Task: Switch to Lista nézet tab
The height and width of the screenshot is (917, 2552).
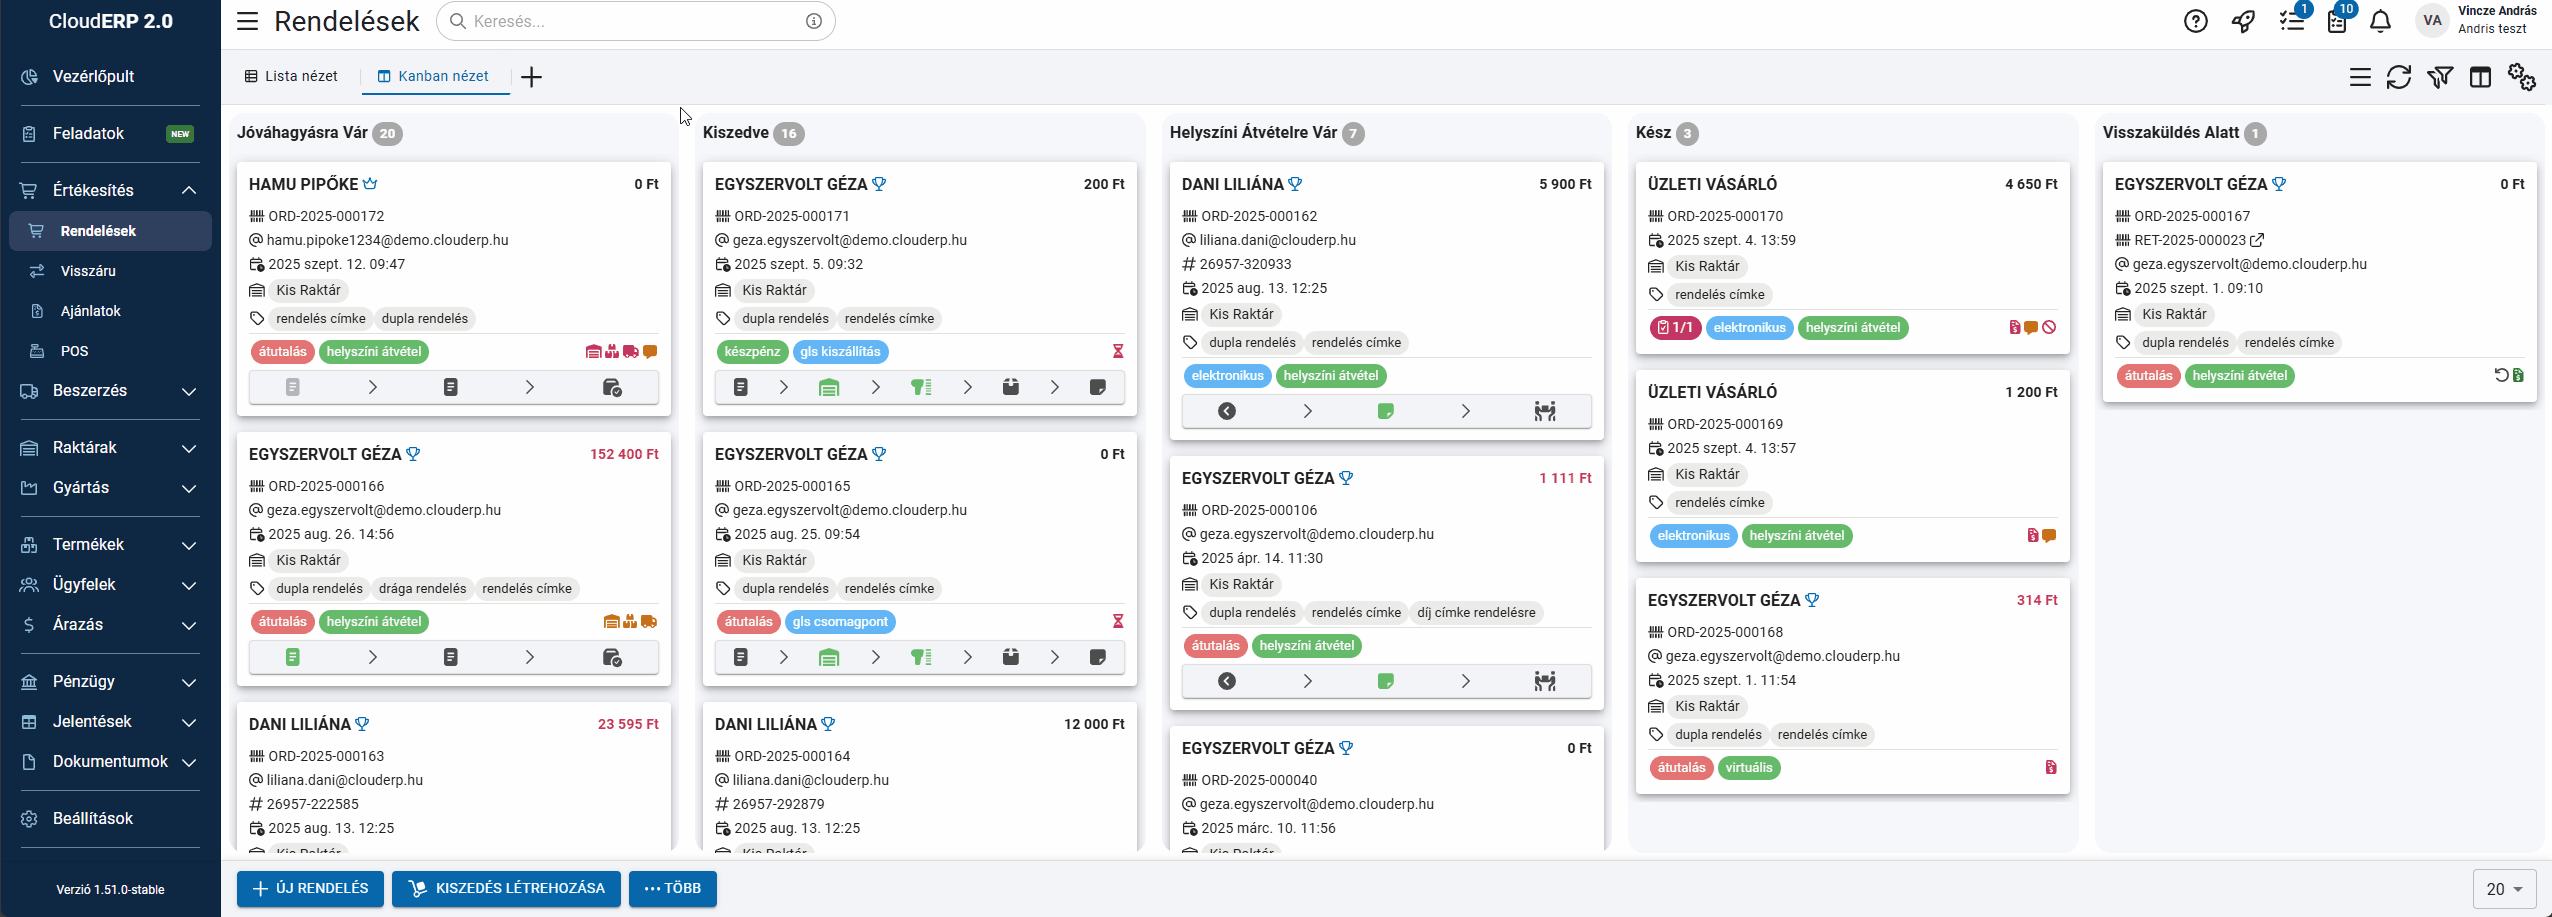Action: pos(291,76)
